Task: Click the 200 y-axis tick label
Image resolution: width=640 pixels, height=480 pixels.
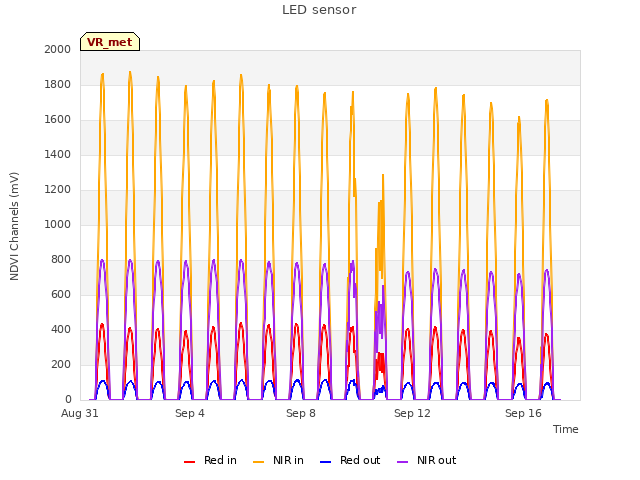Action: click(61, 364)
